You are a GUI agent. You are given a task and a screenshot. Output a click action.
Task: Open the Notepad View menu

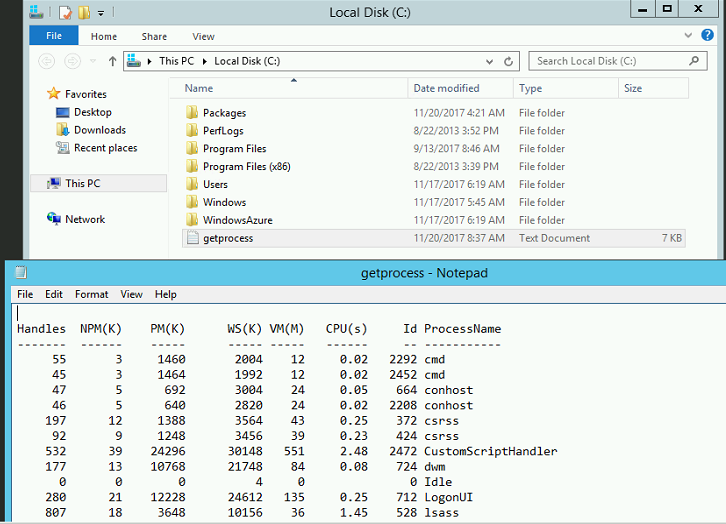pyautogui.click(x=131, y=294)
